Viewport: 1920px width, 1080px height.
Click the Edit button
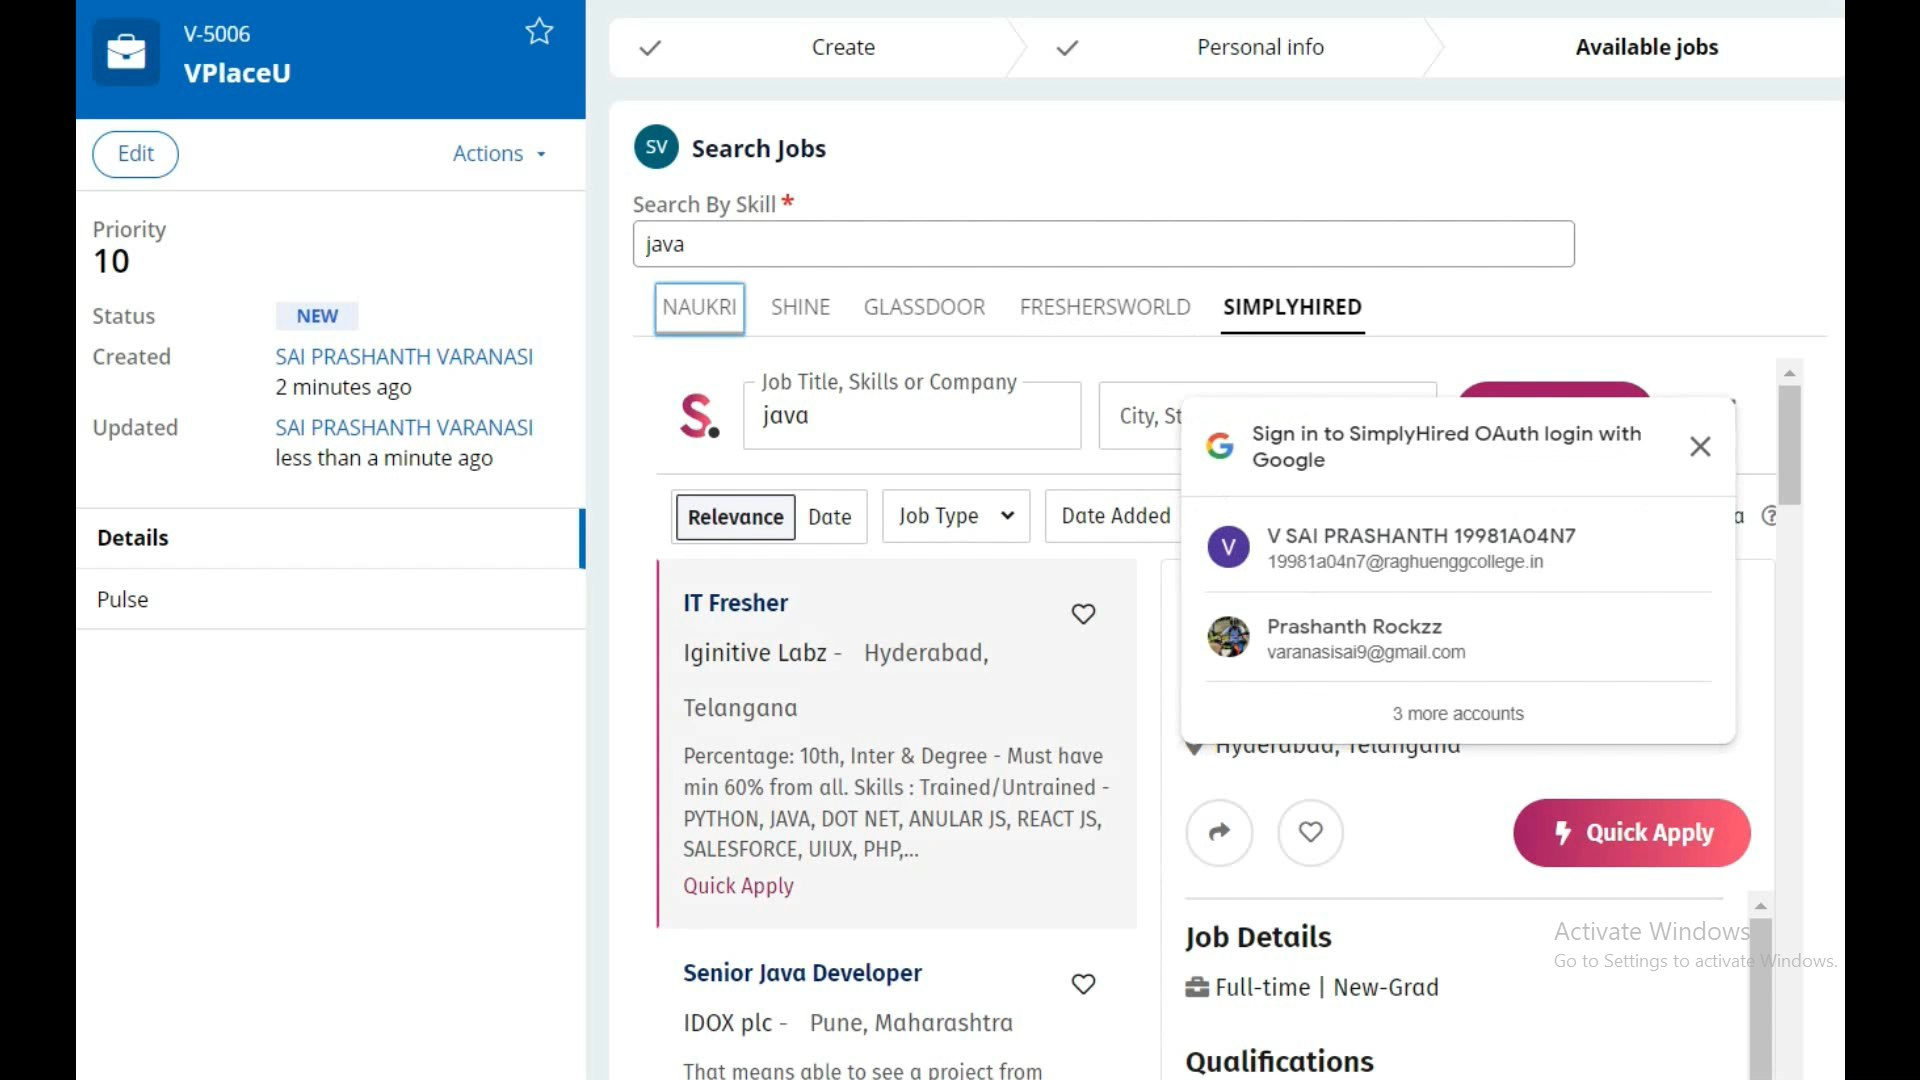click(135, 154)
